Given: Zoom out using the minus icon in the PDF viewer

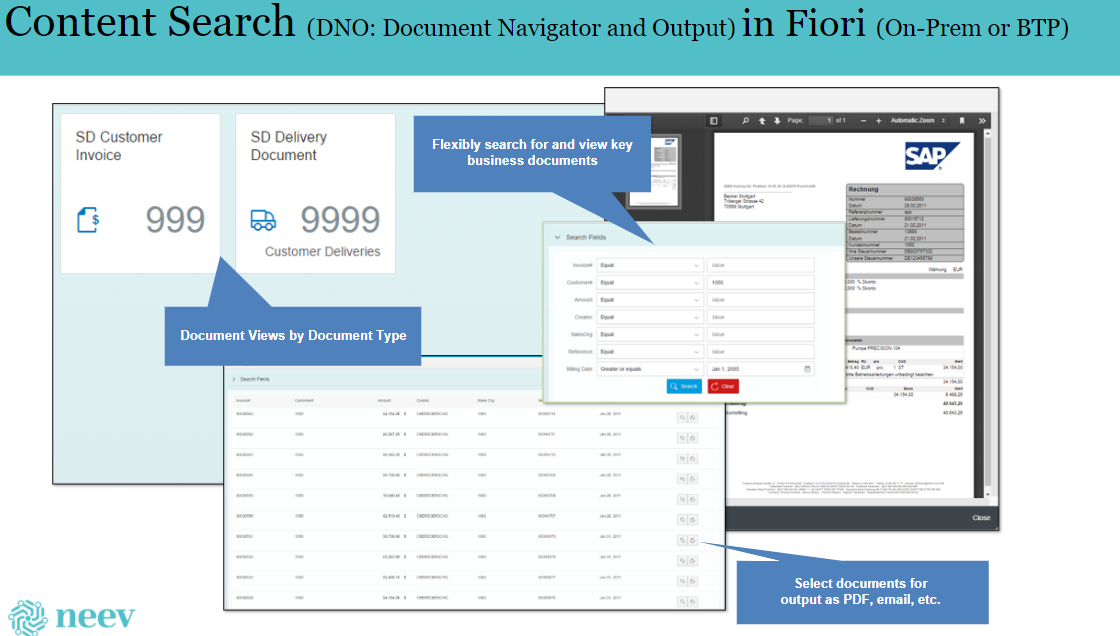Looking at the screenshot, I should (x=864, y=121).
